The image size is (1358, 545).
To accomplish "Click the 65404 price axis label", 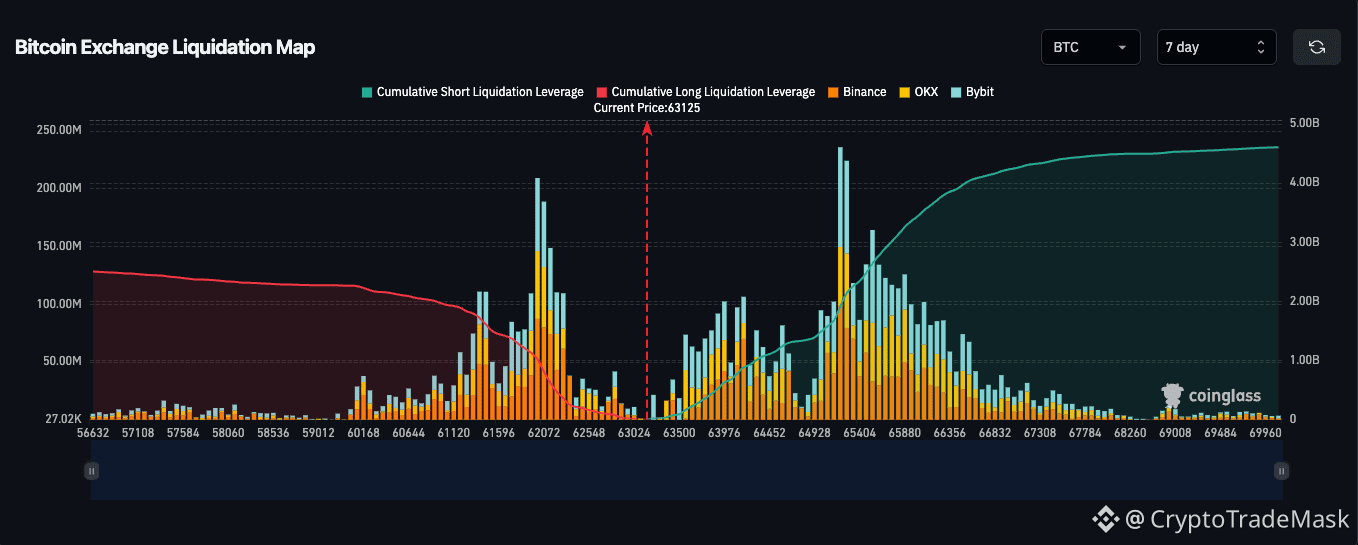I will point(859,433).
